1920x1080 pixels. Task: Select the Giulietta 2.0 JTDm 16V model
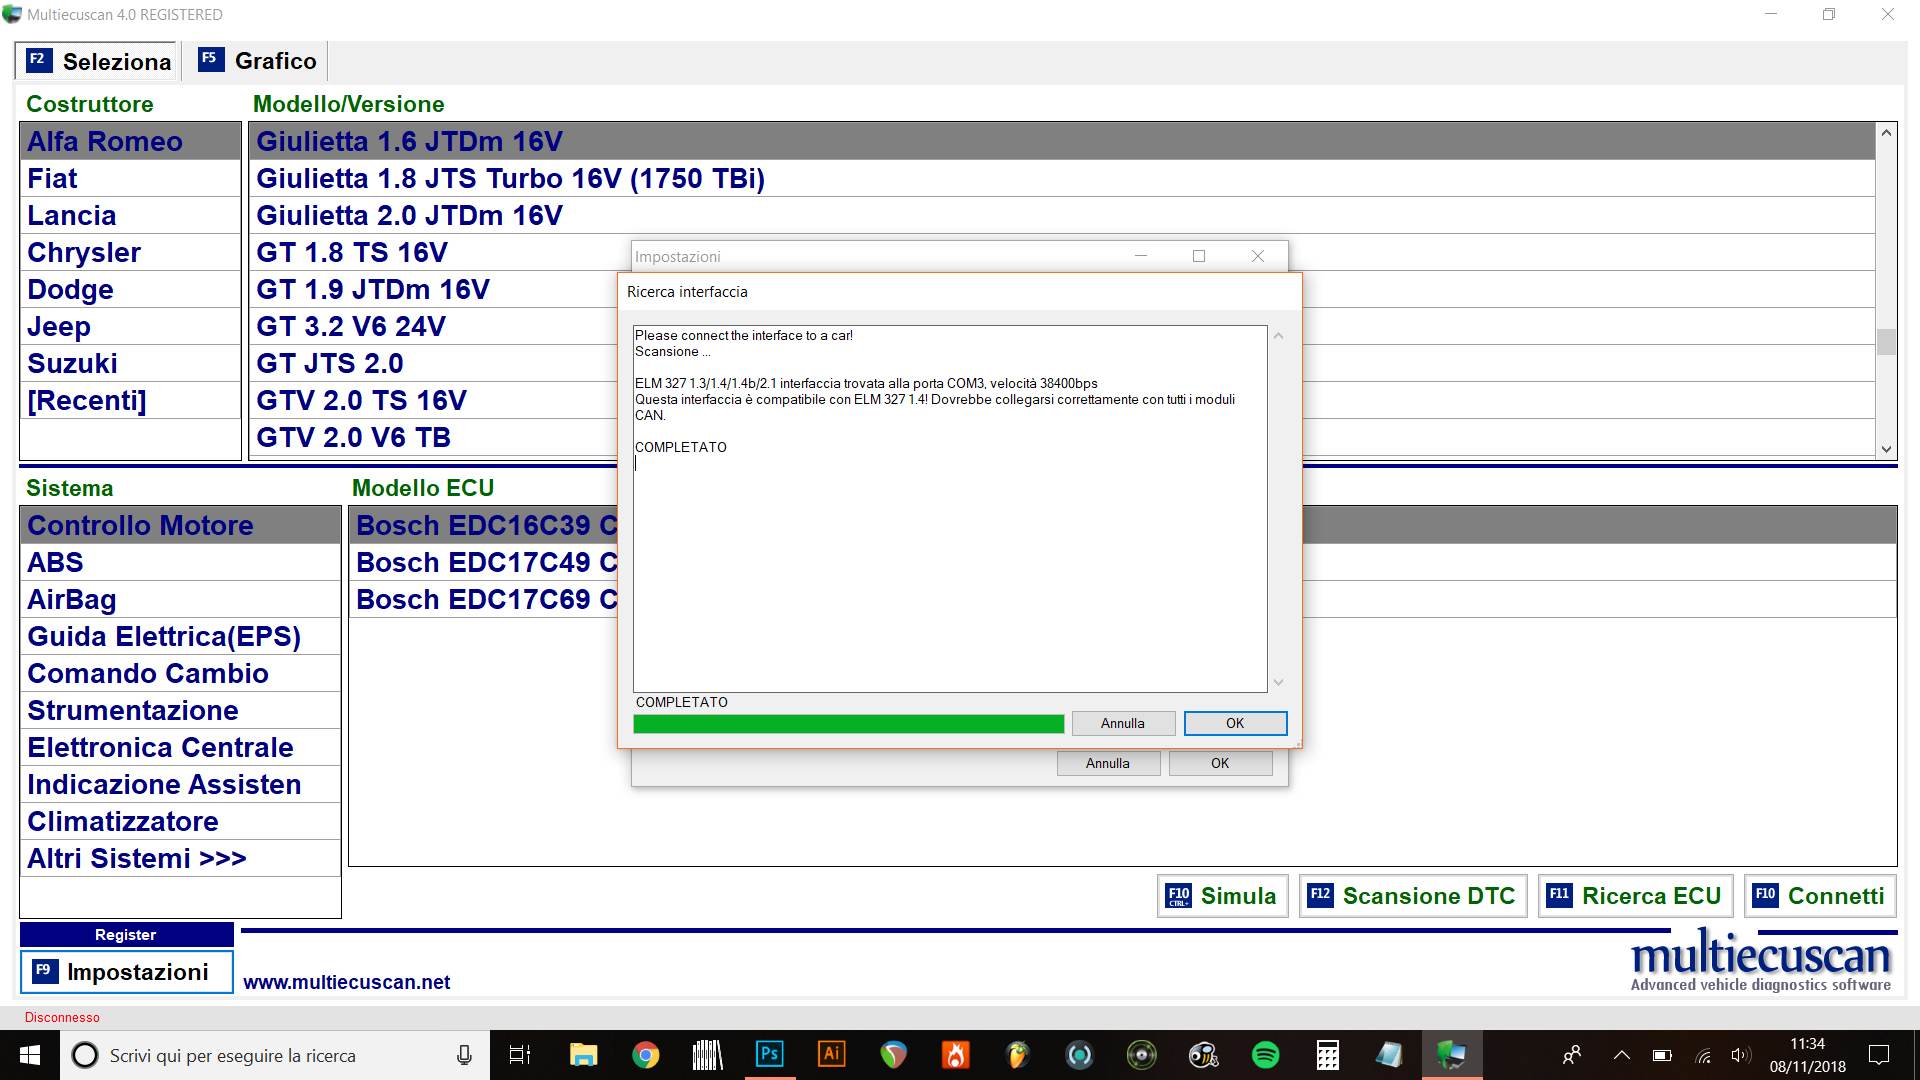[x=1062, y=215]
